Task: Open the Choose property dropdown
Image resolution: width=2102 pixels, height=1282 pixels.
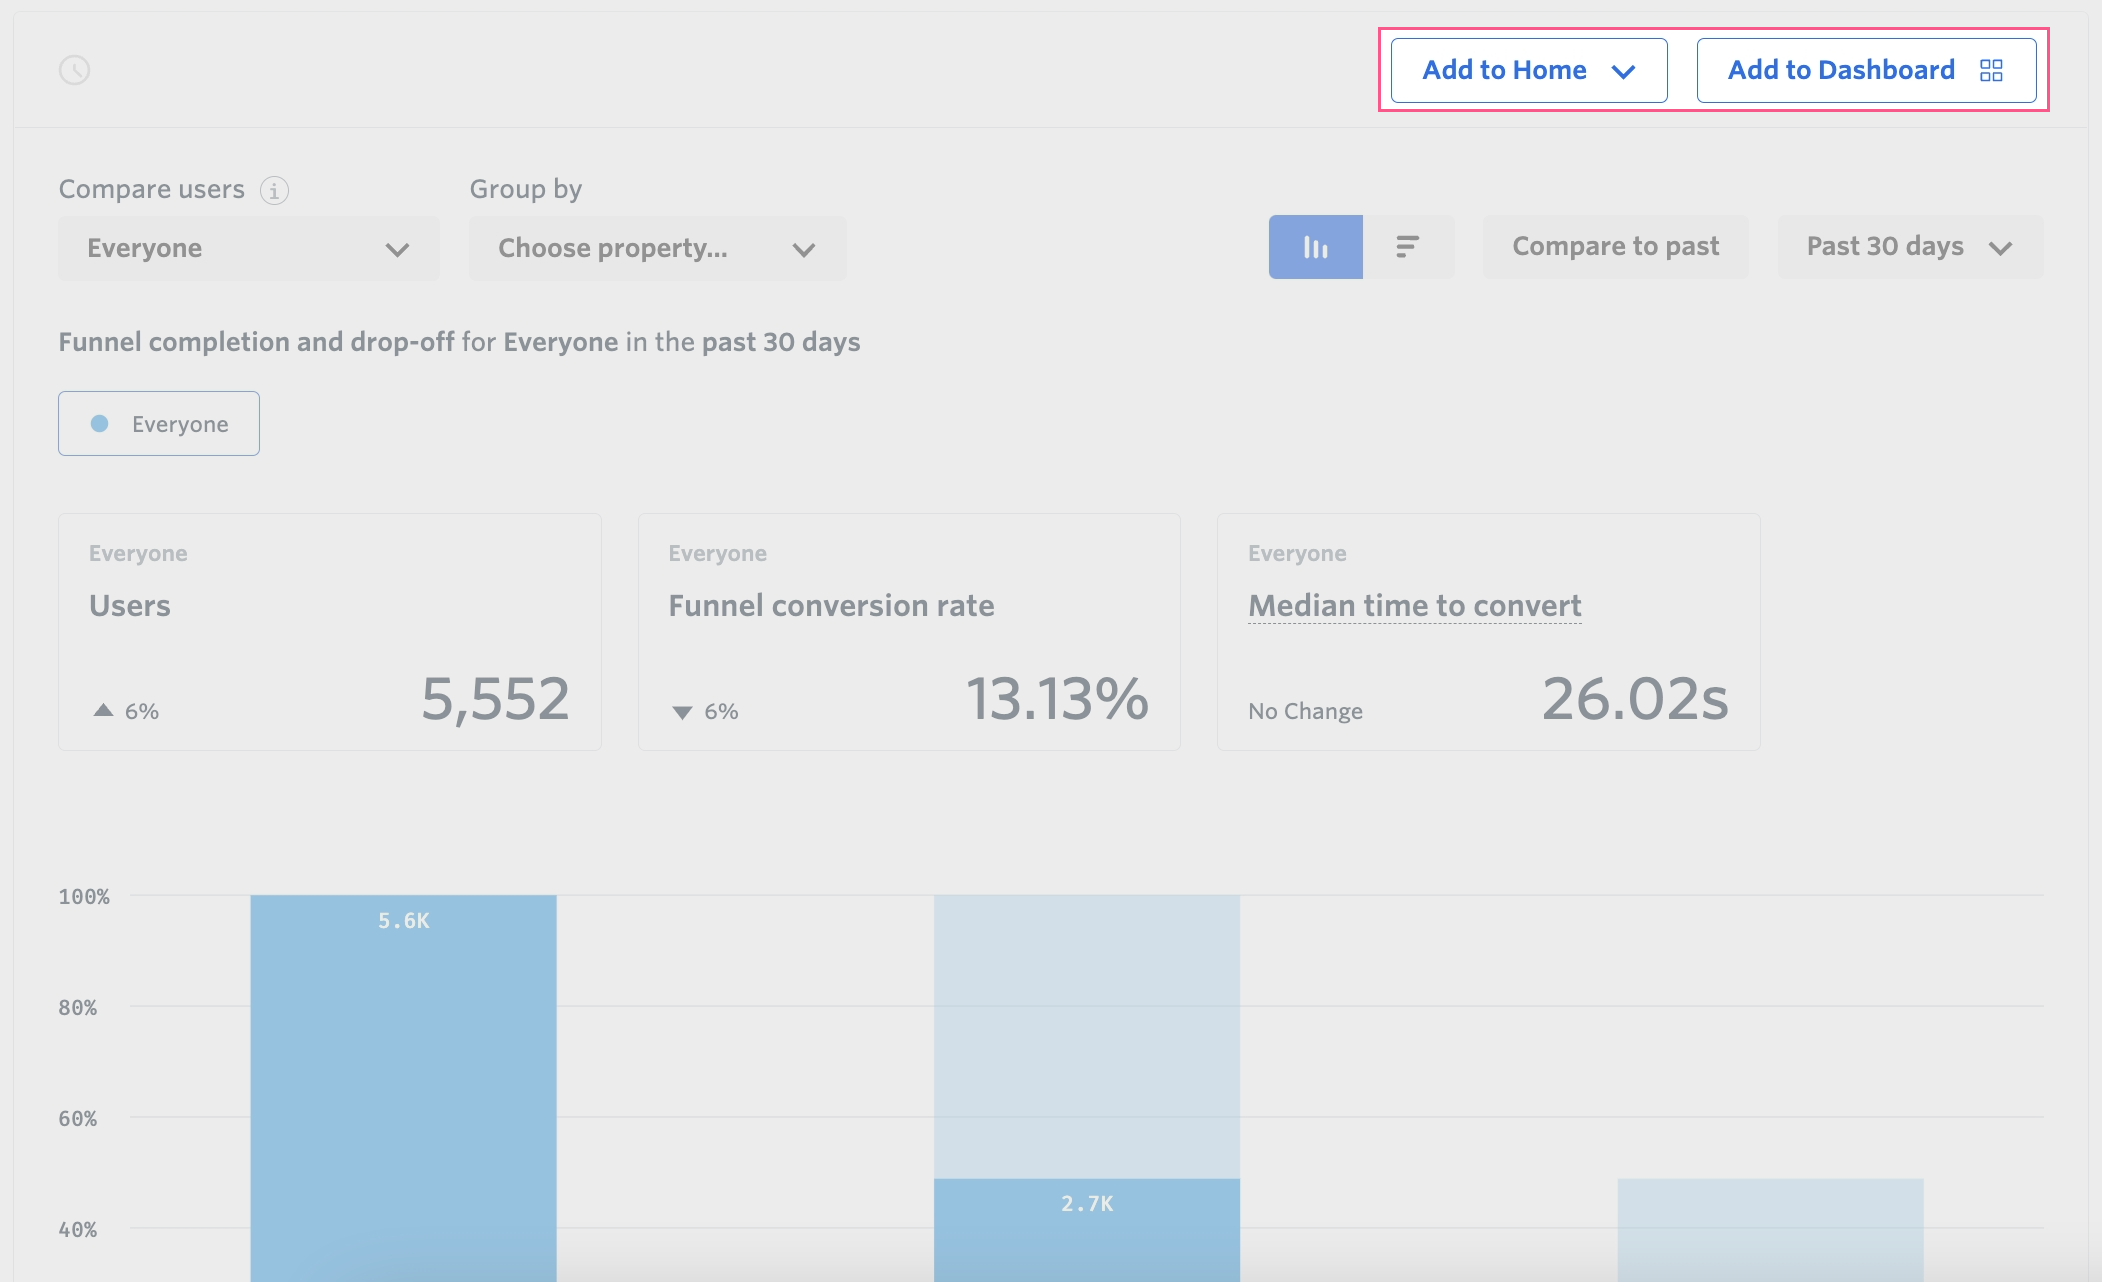Action: (x=656, y=248)
